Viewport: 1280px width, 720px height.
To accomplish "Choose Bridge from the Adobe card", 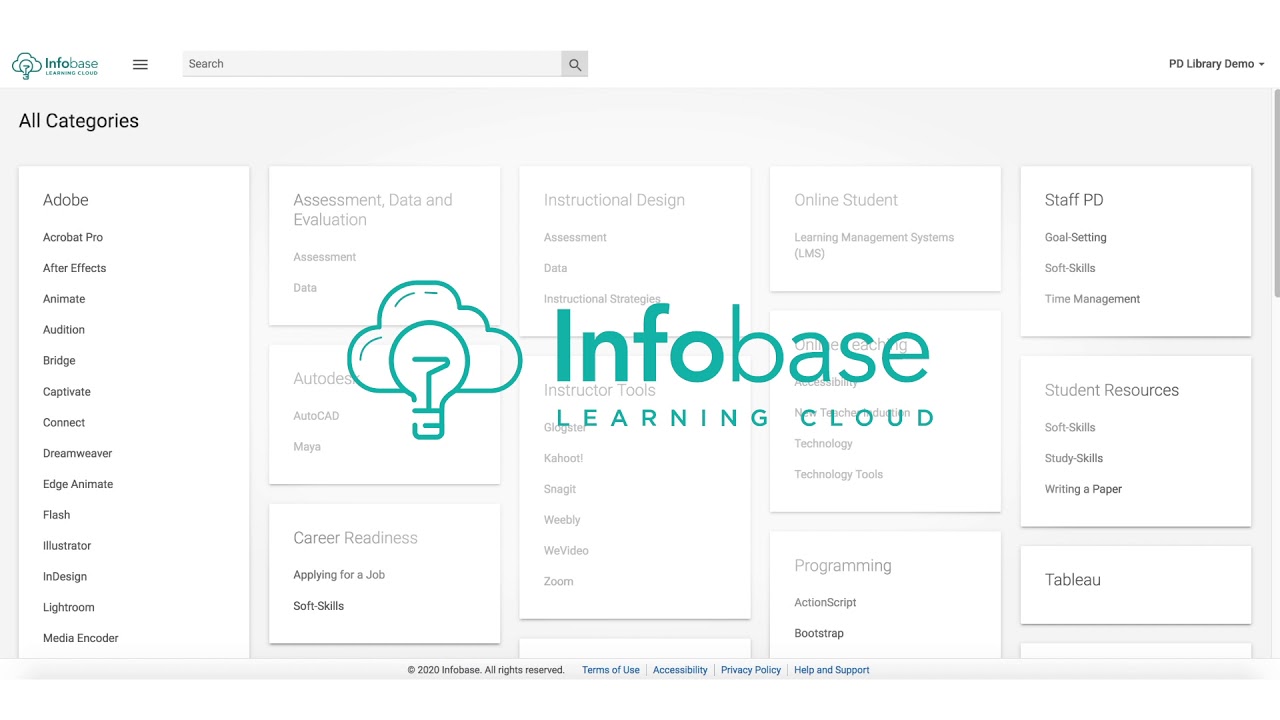I will (x=59, y=361).
